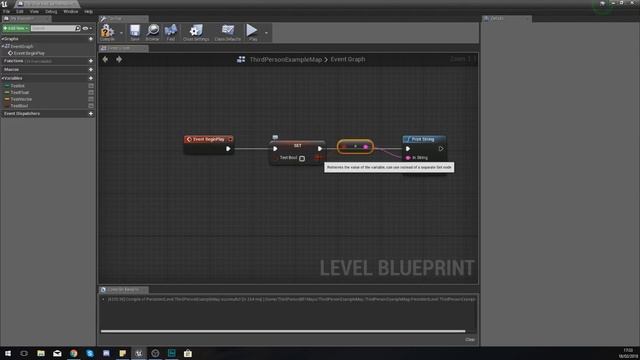Select the orange-highlighted conversion node

pyautogui.click(x=355, y=147)
